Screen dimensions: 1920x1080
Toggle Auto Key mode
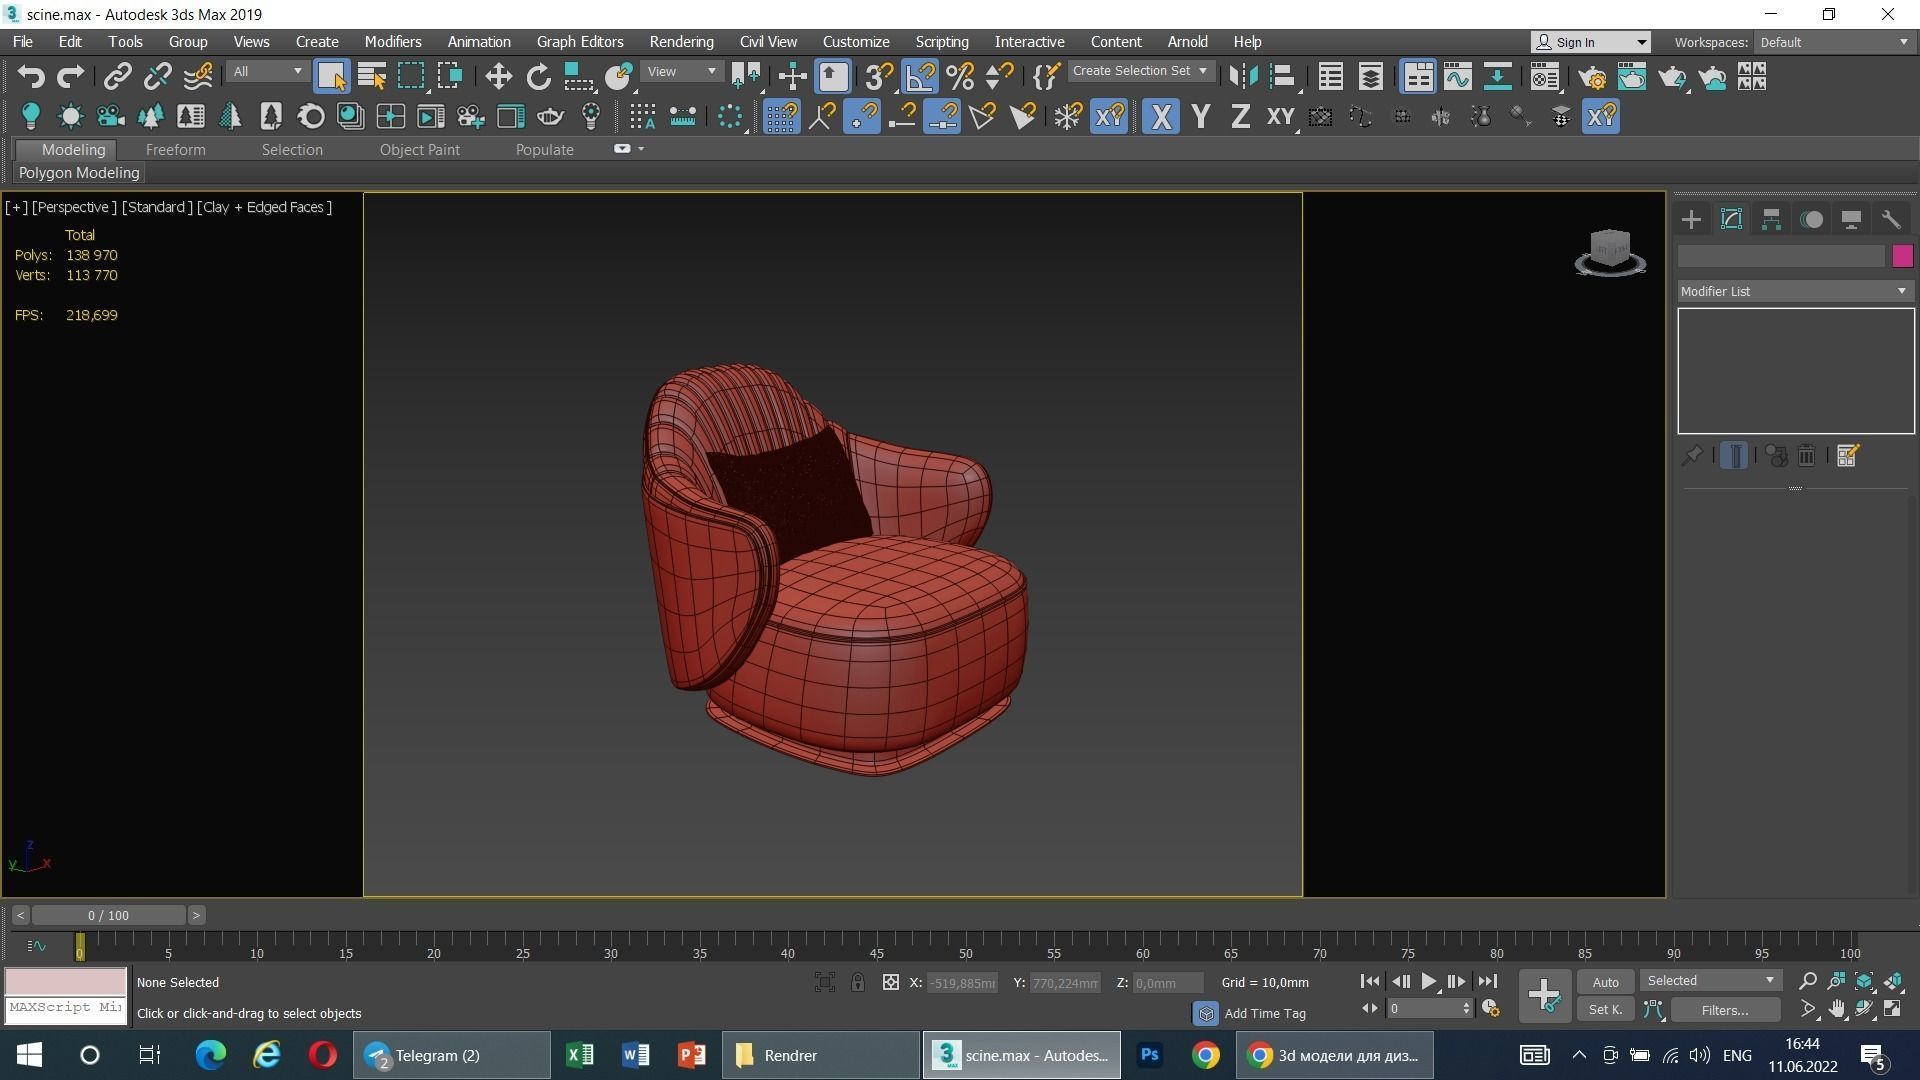tap(1605, 982)
